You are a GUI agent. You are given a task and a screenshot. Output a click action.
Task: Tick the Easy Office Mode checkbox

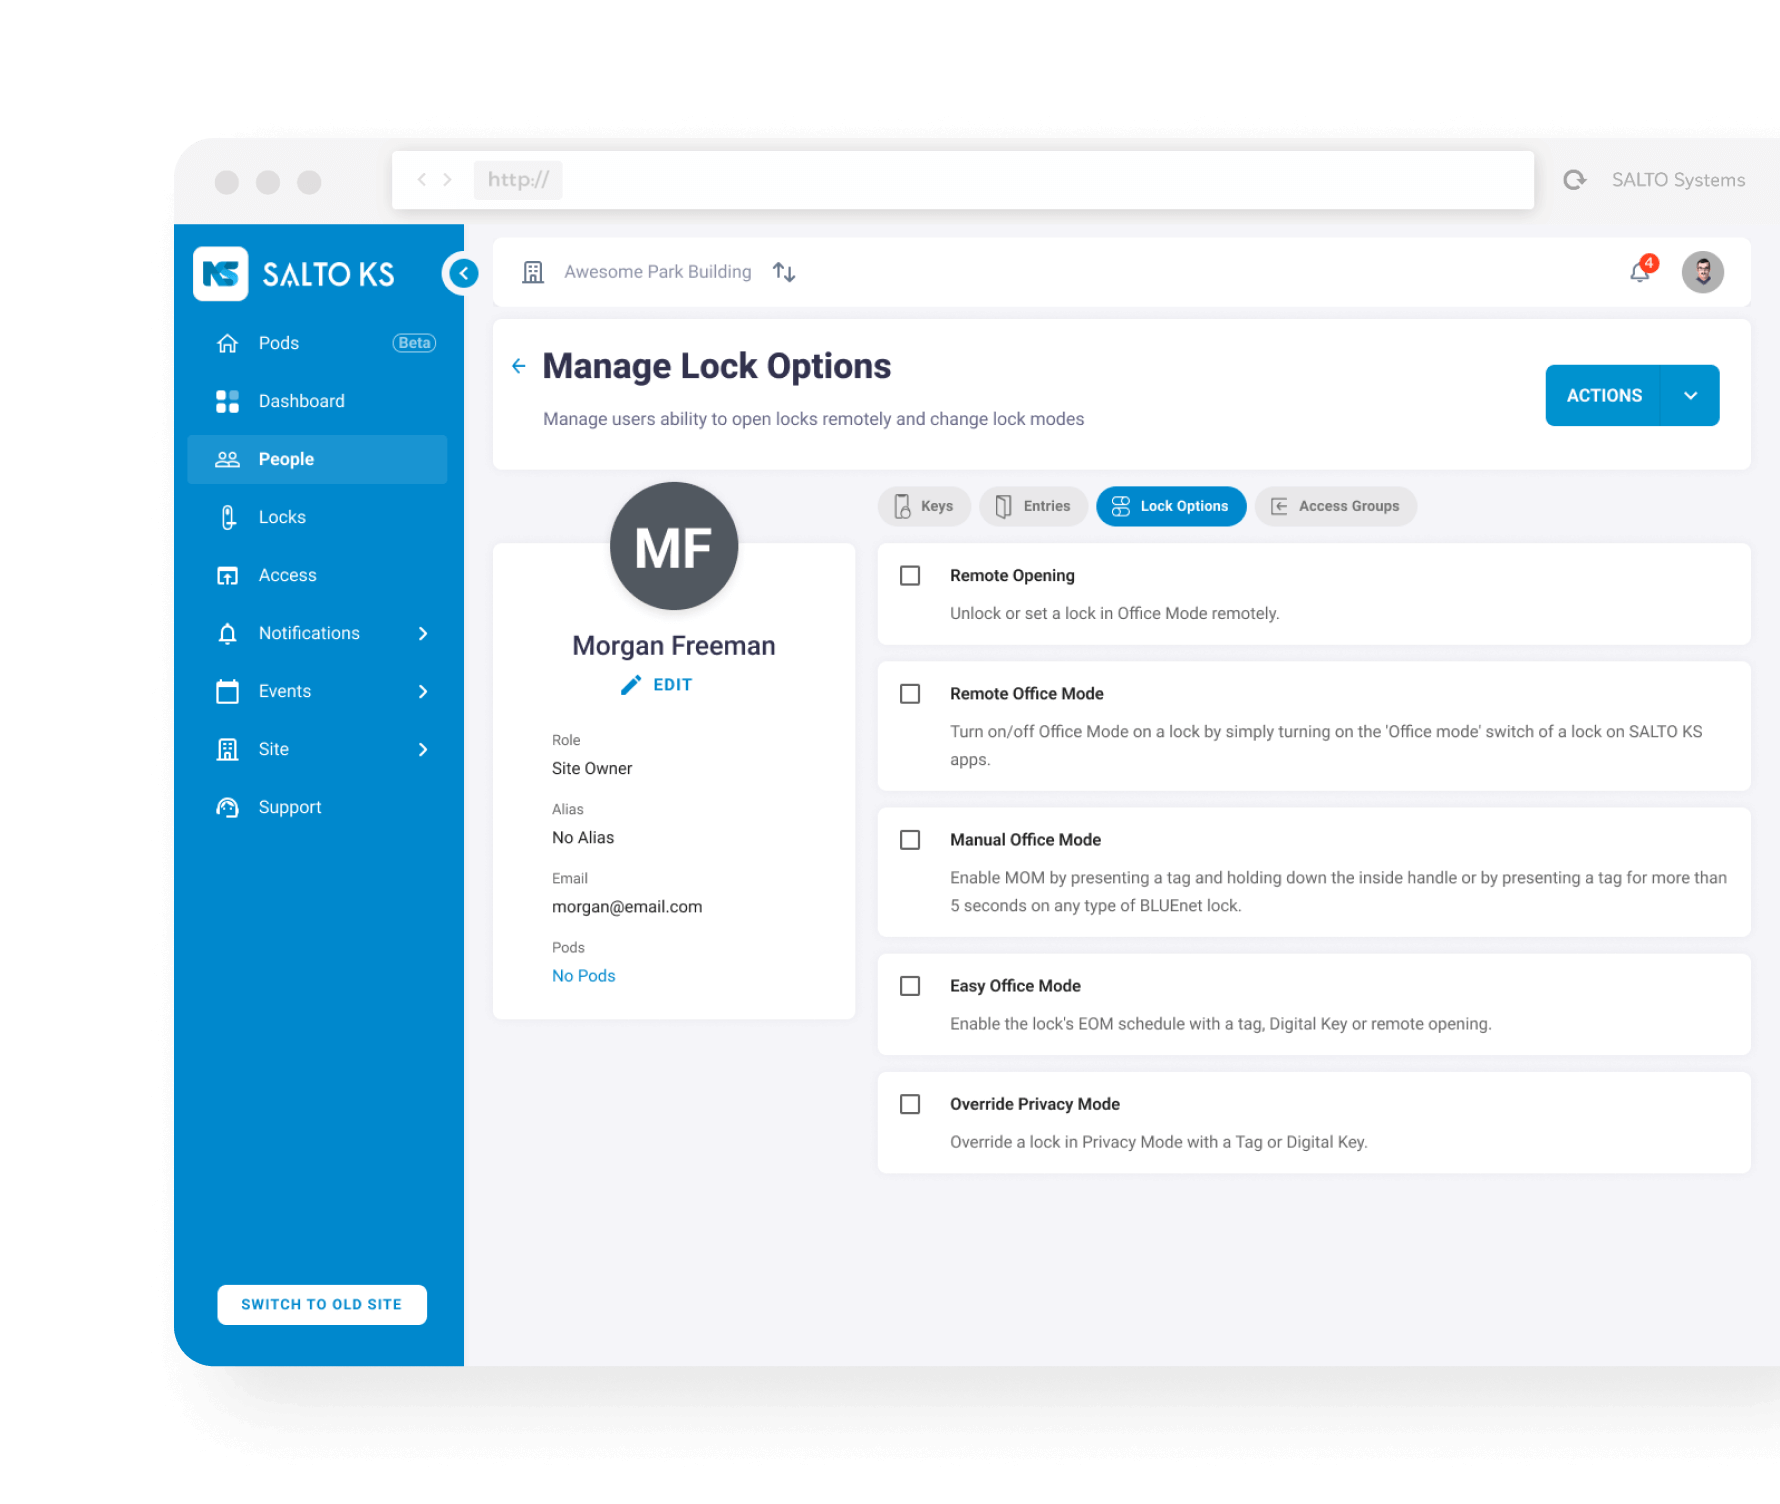910,986
